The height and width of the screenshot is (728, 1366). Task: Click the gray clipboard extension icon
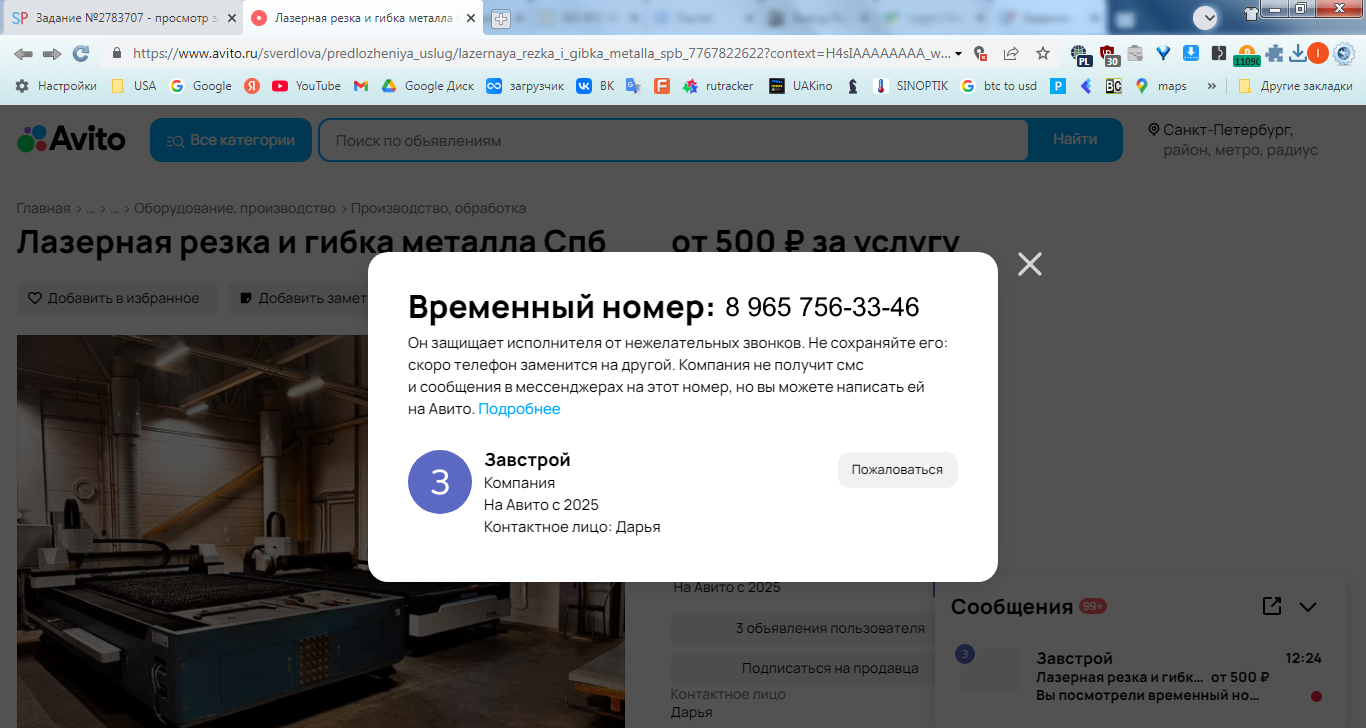click(1135, 53)
